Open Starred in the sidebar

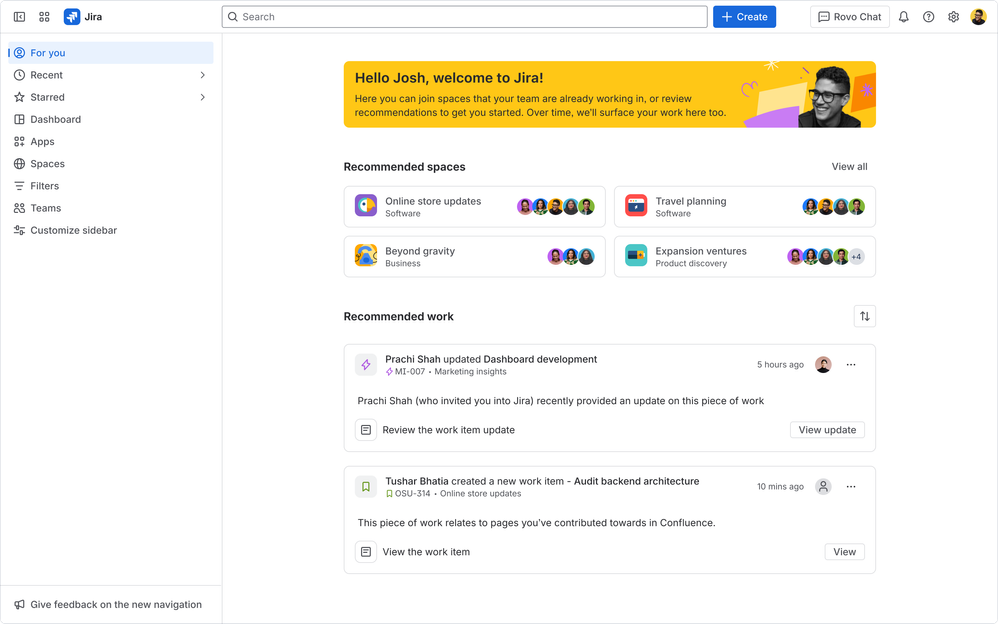[x=111, y=97]
